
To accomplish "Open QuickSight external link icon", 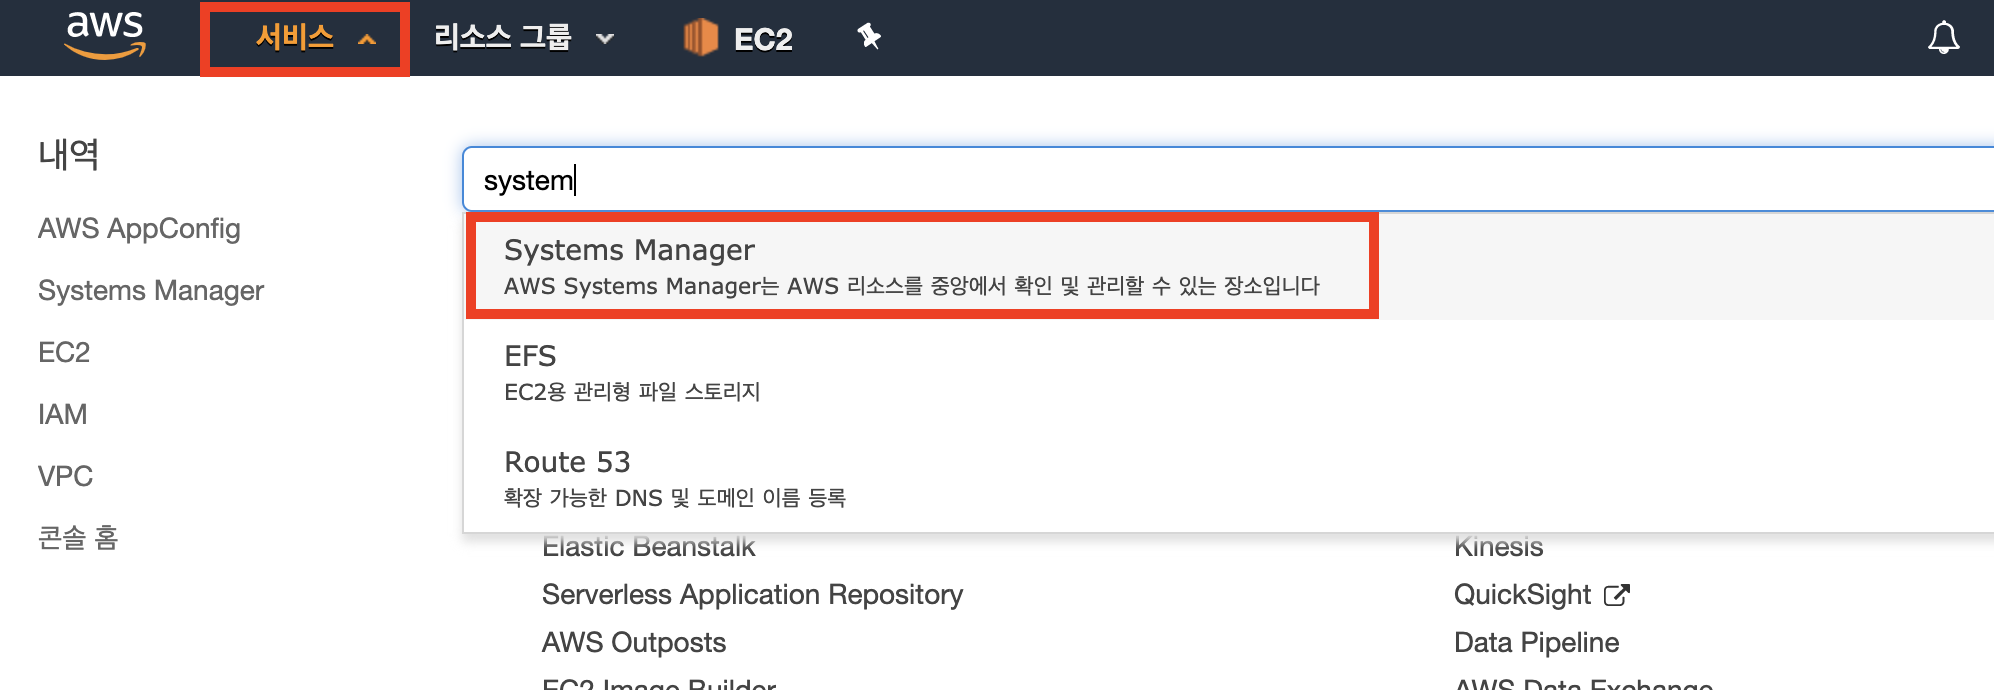I will coord(1617,595).
